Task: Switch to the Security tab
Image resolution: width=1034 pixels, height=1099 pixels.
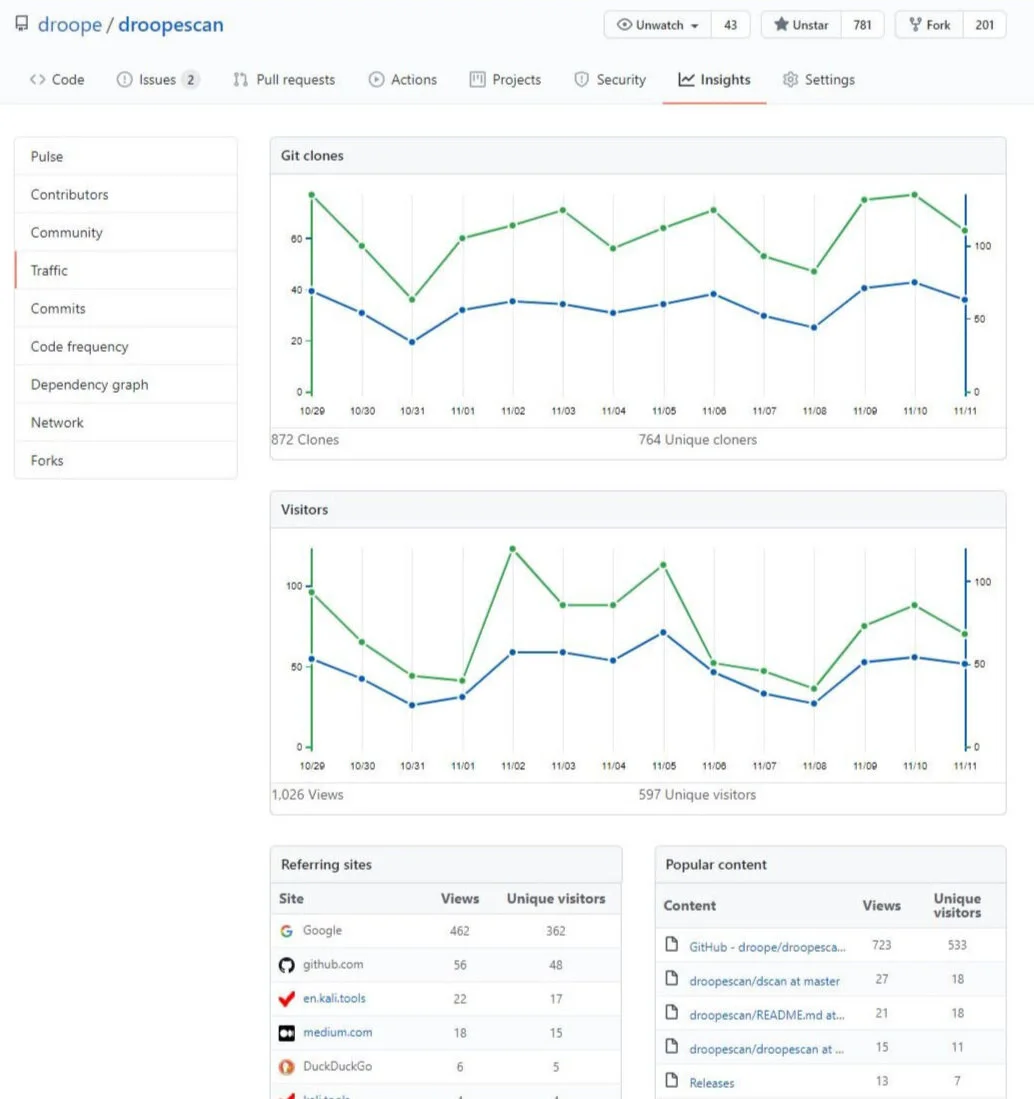Action: coord(610,79)
